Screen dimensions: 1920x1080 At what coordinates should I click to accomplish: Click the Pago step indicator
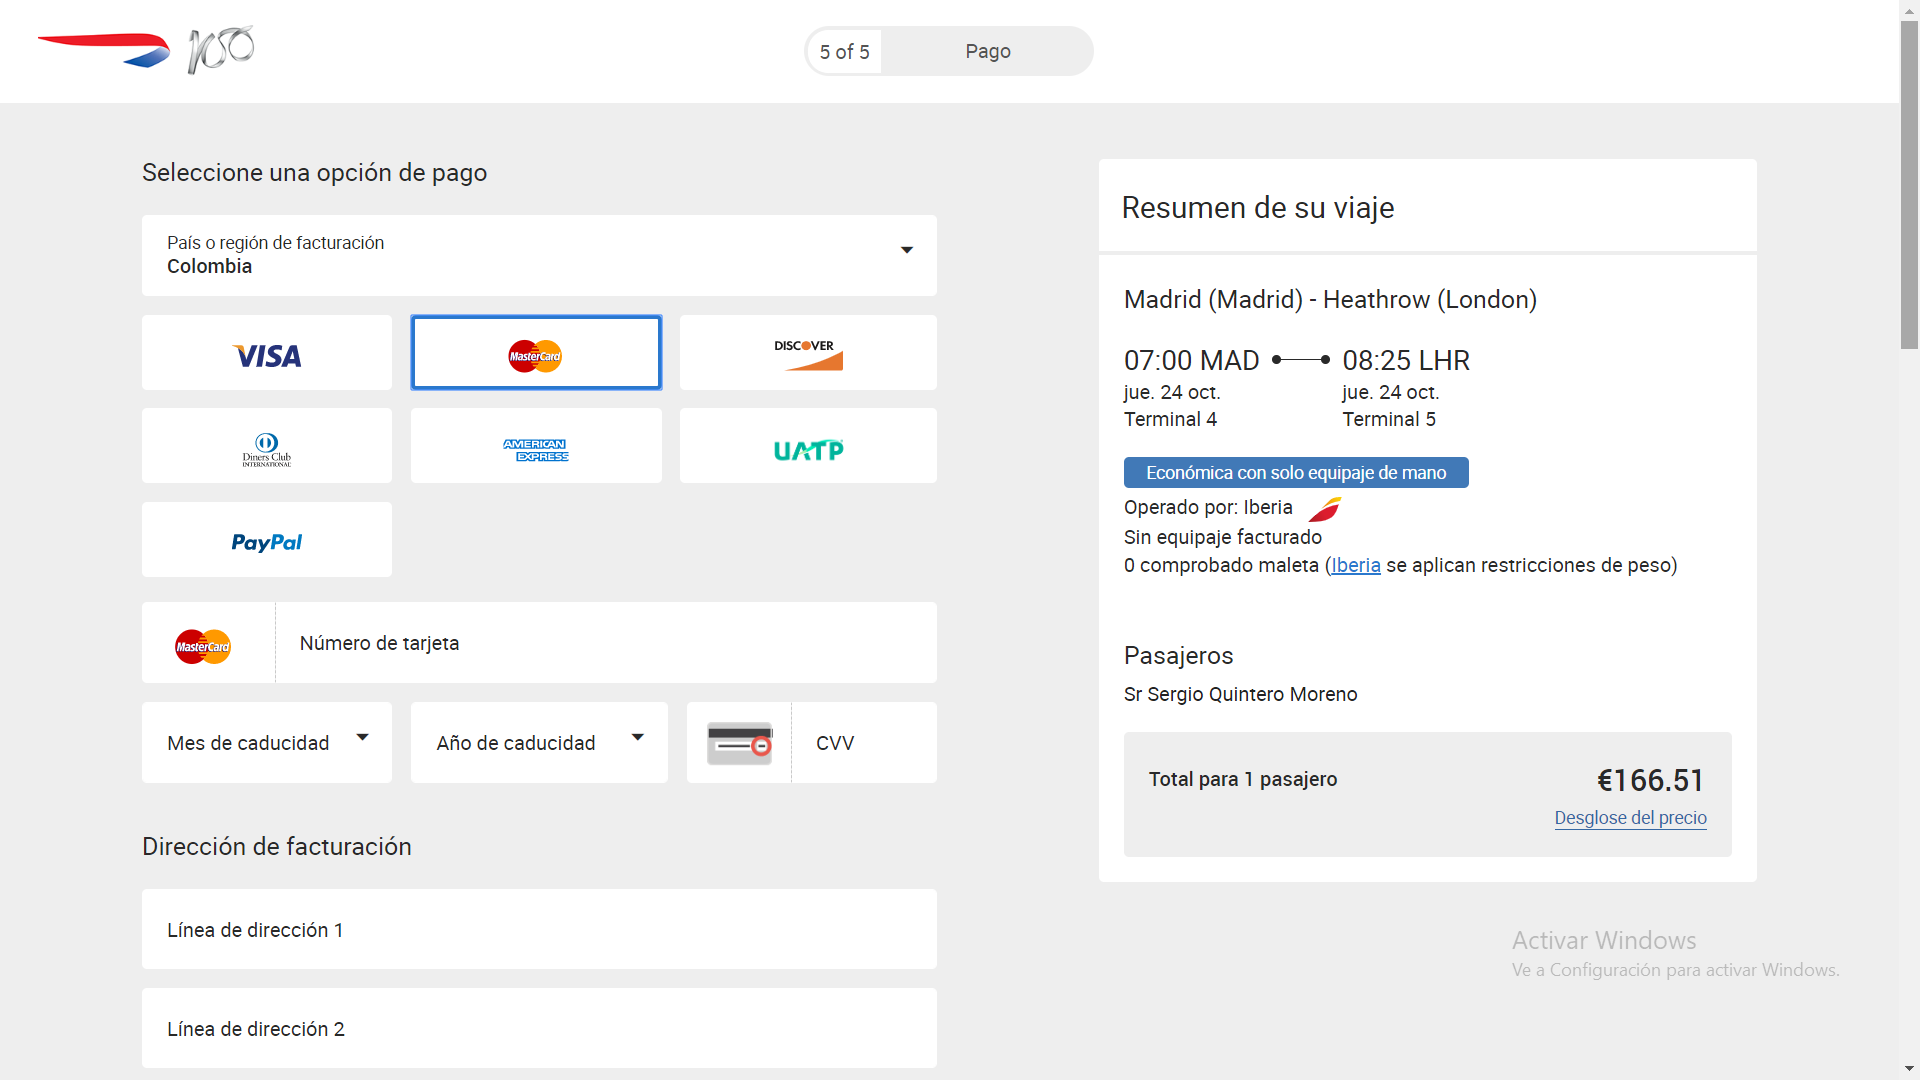pyautogui.click(x=987, y=51)
